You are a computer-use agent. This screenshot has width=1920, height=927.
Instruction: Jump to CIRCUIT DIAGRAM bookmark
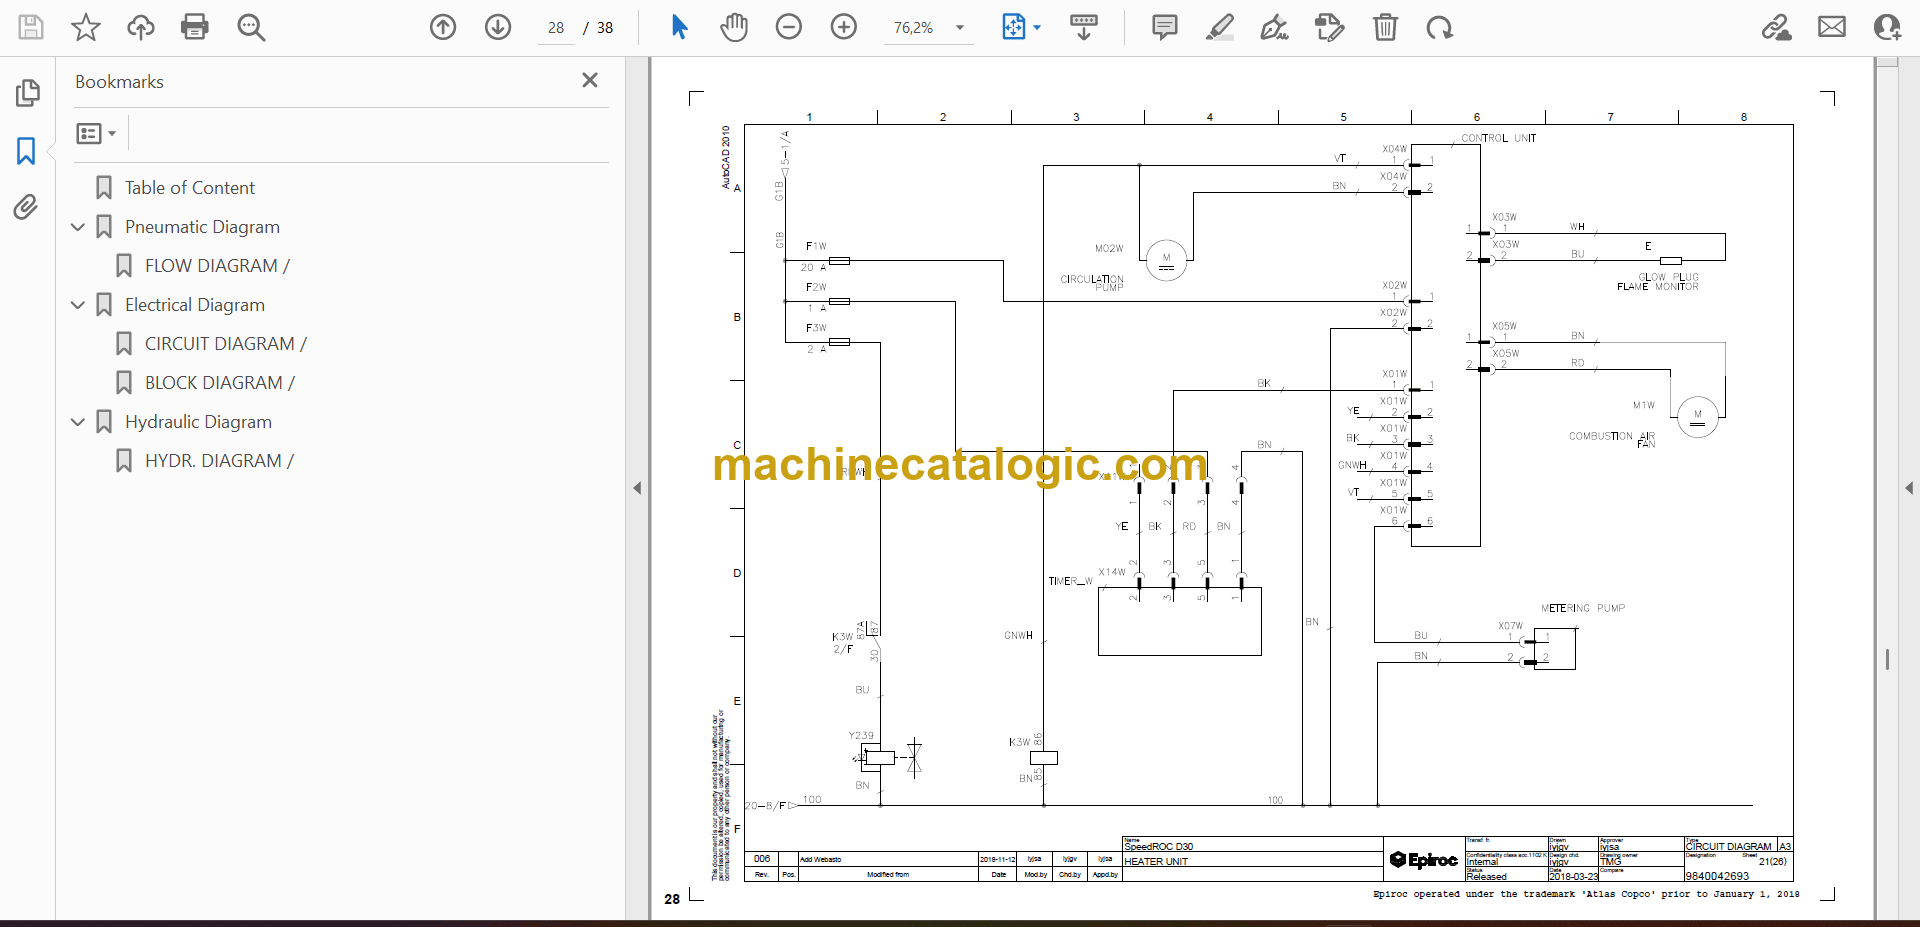tap(225, 344)
